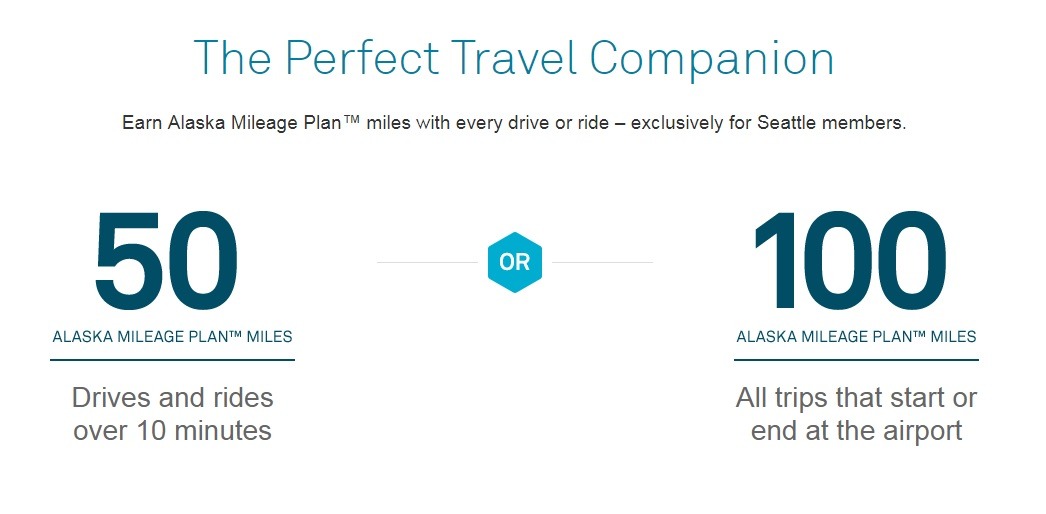Screen dimensions: 1046x514
Task: Click the exclusively for Seattle members phrase
Action: [x=768, y=124]
